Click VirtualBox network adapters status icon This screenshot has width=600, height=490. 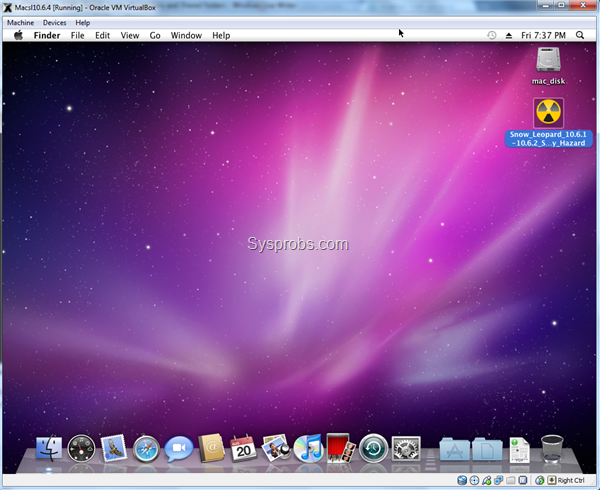point(498,480)
